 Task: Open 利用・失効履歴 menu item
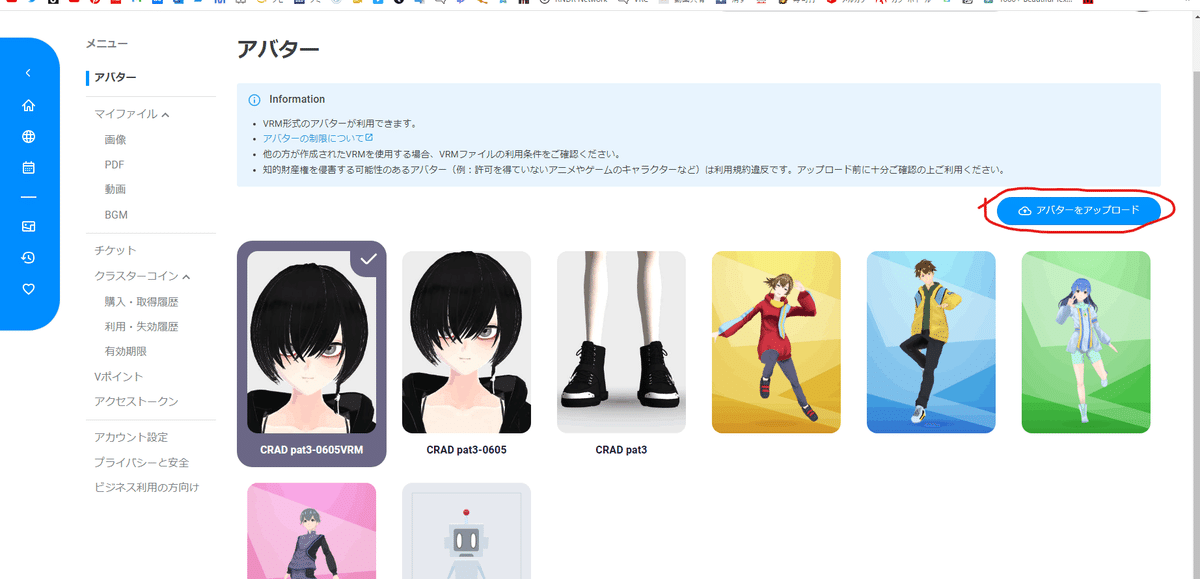[x=141, y=327]
